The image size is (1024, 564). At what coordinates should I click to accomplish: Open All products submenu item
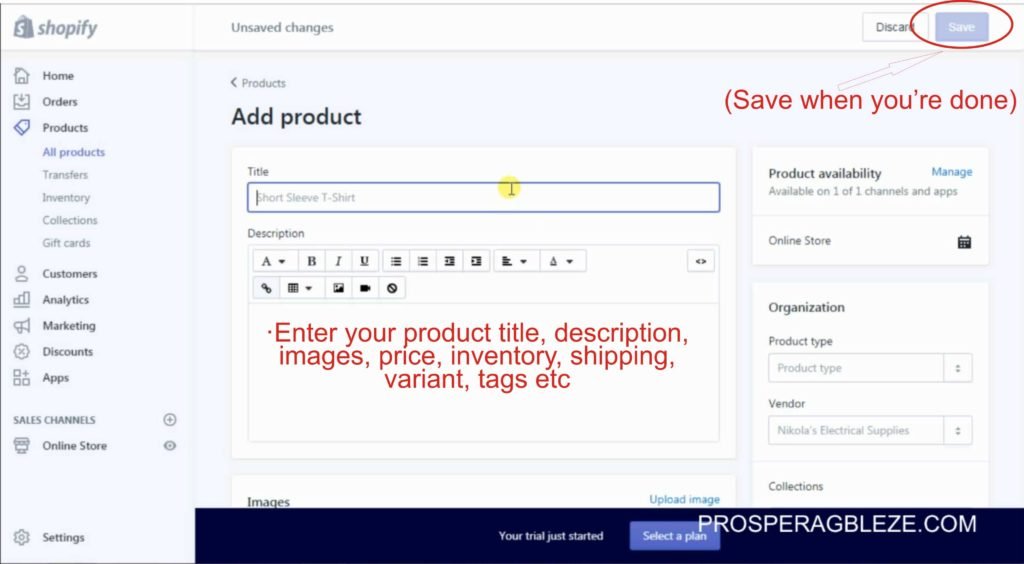[73, 152]
